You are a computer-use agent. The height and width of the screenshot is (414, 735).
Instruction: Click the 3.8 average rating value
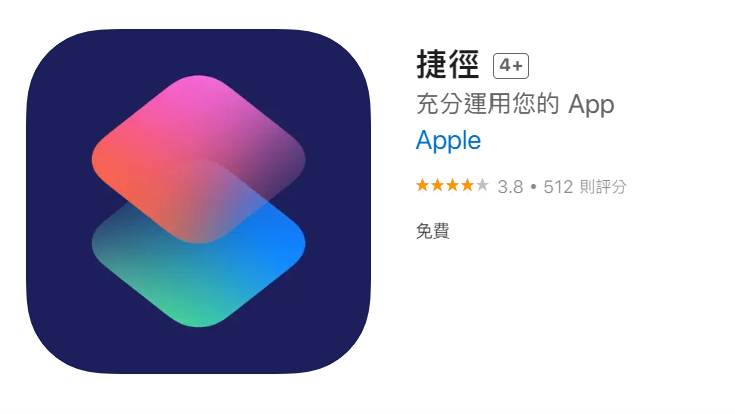tap(510, 187)
